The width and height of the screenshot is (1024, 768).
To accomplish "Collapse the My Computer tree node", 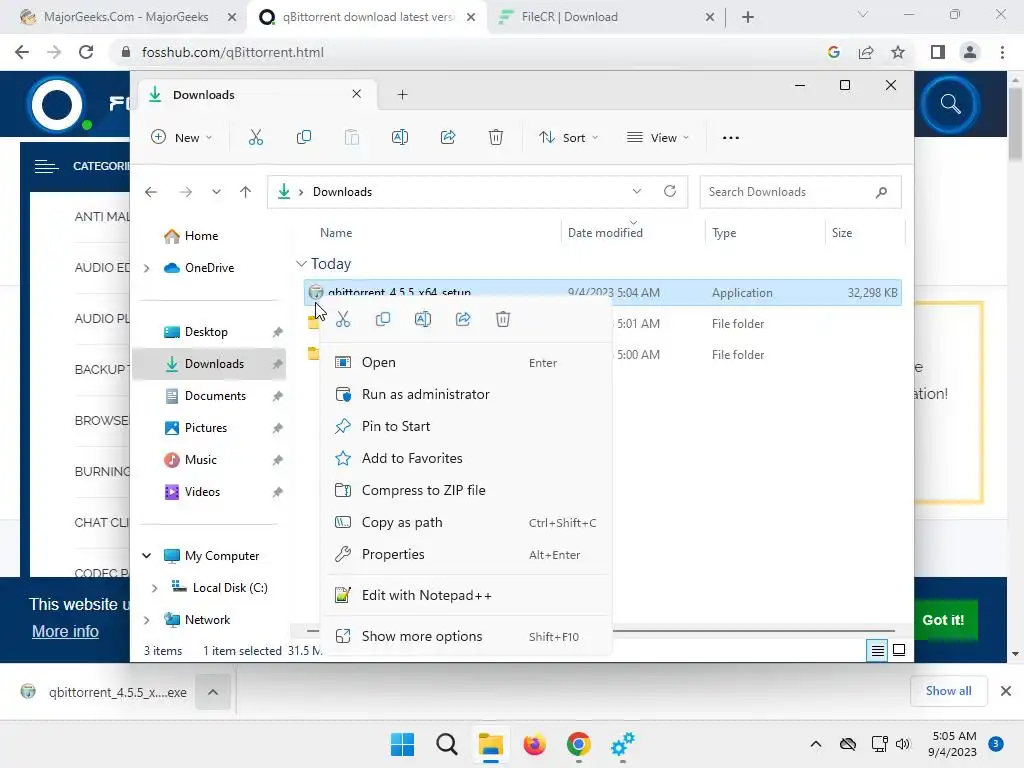I will click(x=146, y=556).
